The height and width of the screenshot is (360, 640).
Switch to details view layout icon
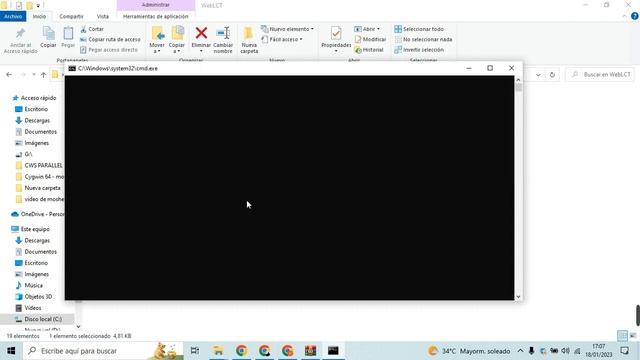(x=622, y=336)
